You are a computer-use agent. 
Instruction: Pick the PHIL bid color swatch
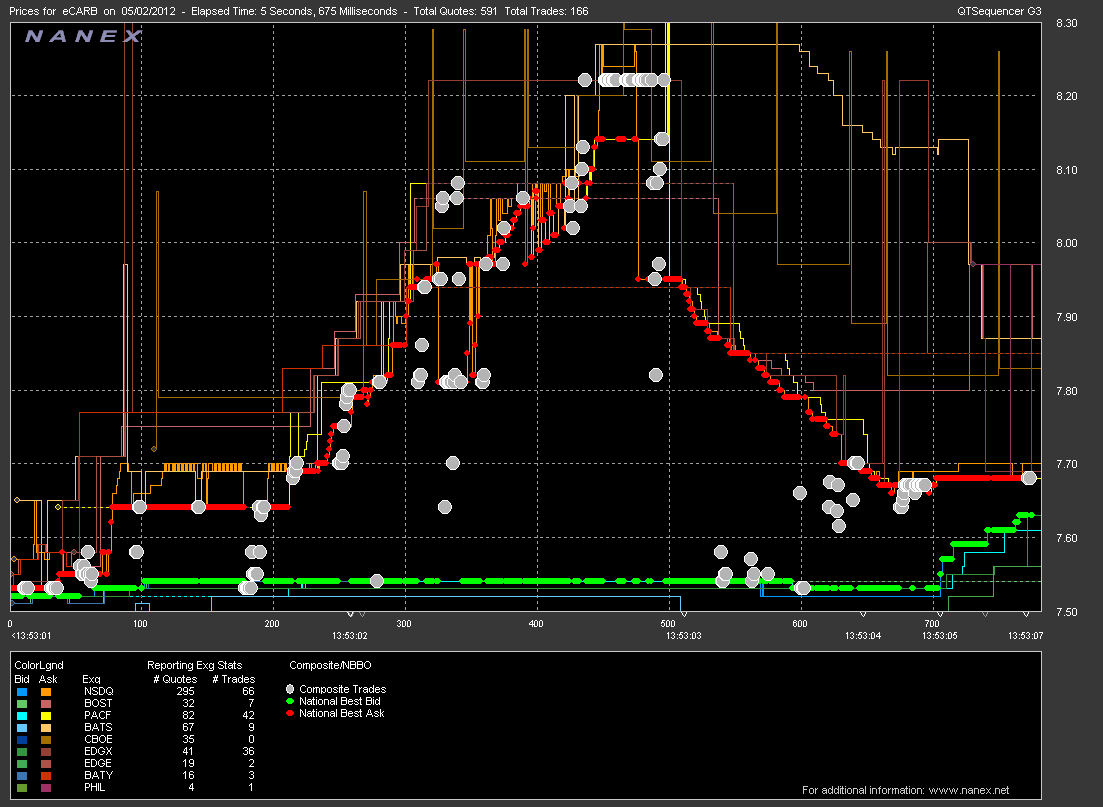click(x=22, y=787)
